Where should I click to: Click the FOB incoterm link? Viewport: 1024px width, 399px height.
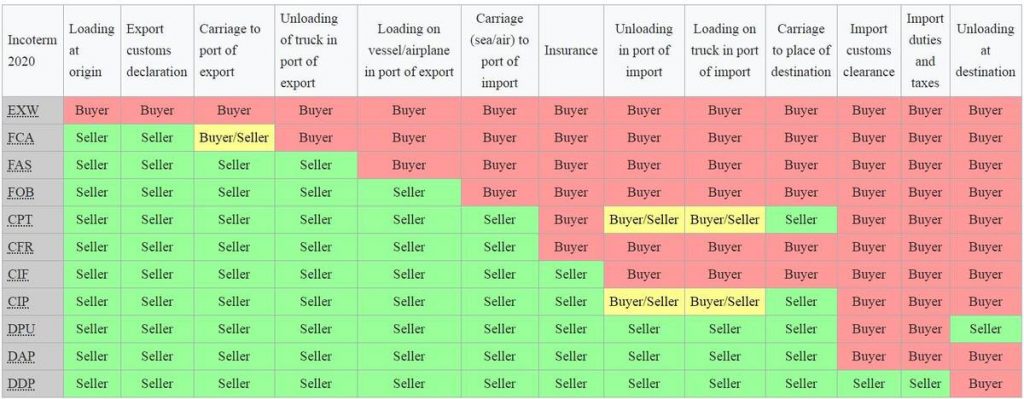[22, 193]
